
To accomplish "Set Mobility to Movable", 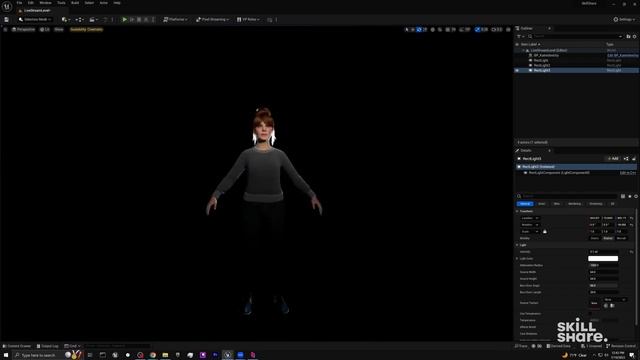I will pyautogui.click(x=621, y=238).
